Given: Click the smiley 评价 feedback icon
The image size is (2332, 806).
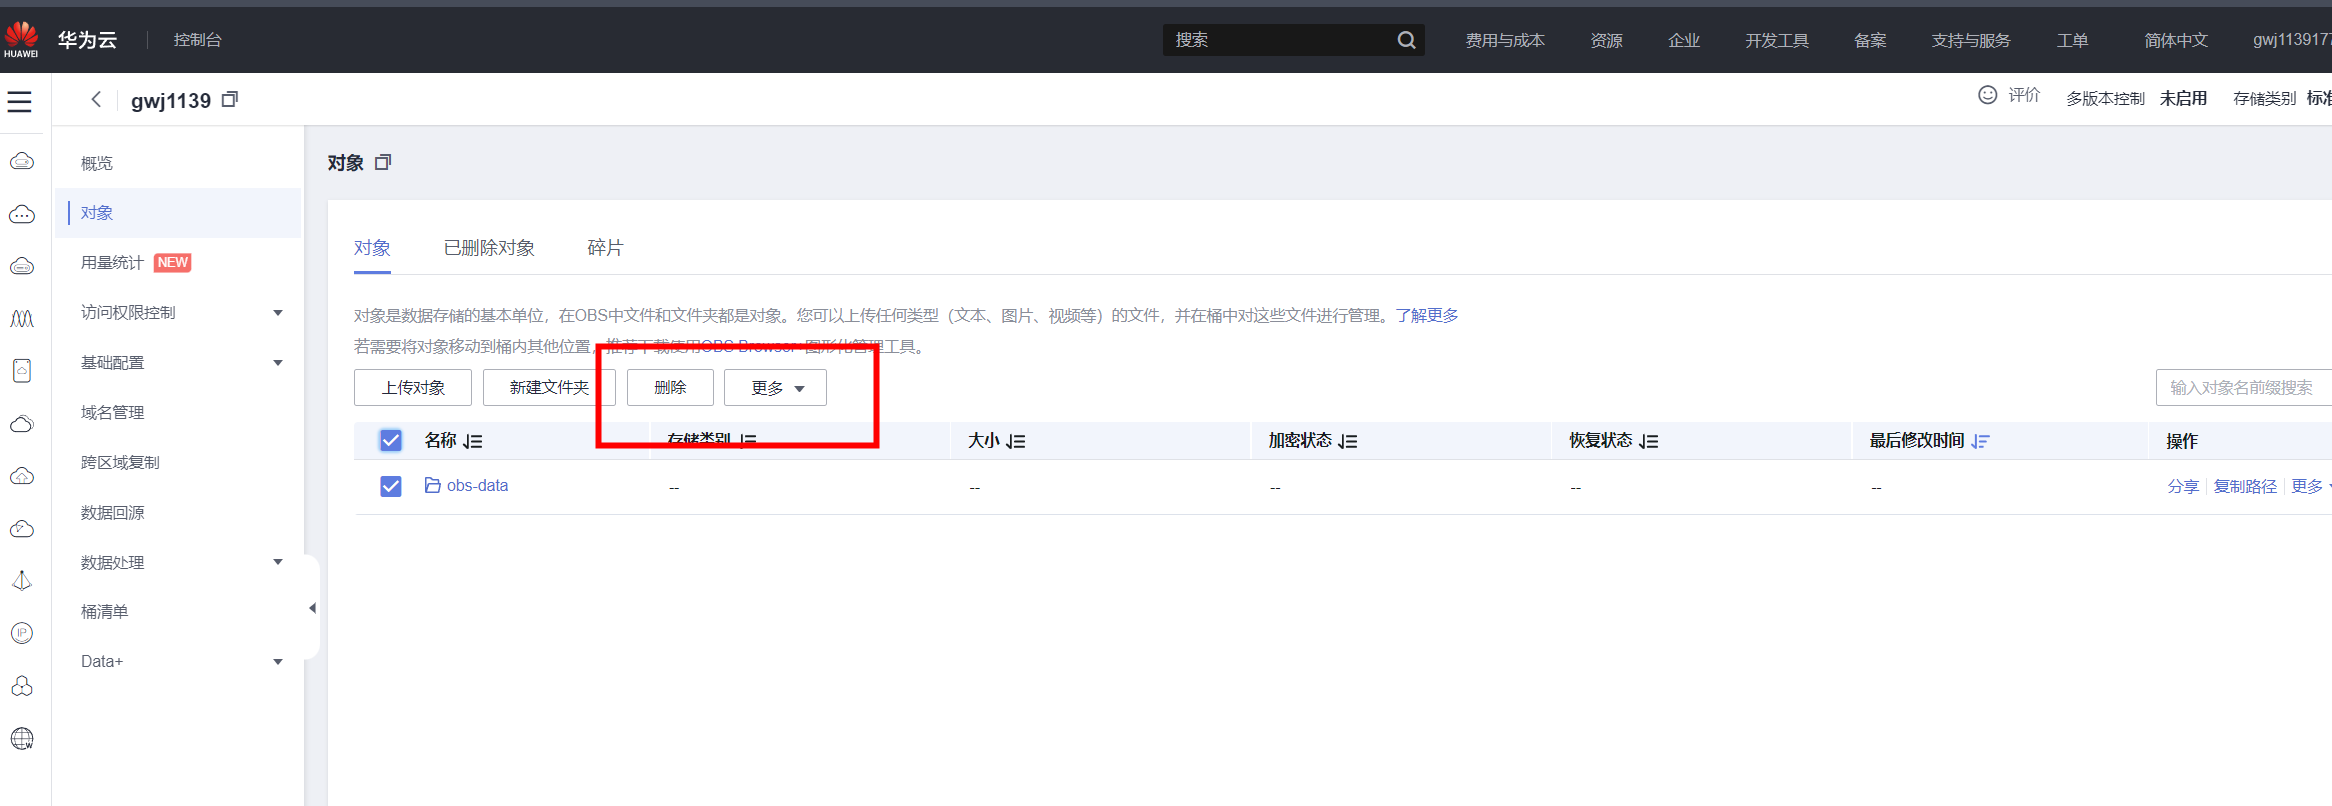Looking at the screenshot, I should [1988, 94].
